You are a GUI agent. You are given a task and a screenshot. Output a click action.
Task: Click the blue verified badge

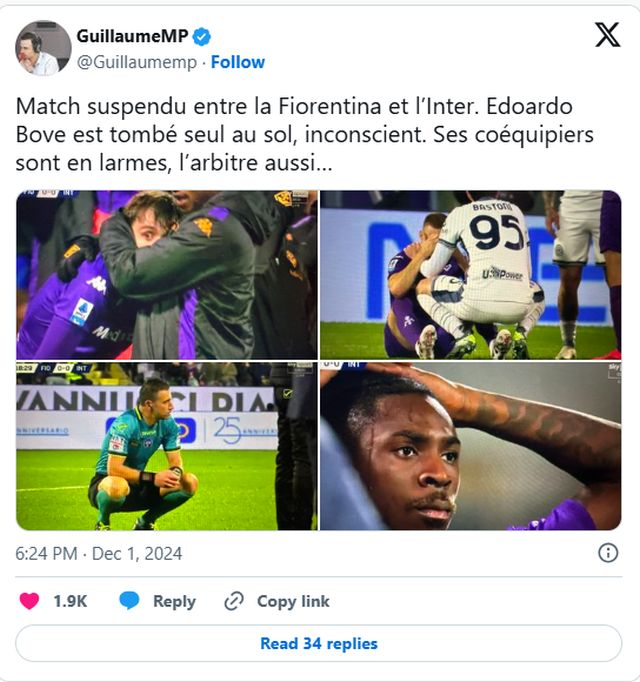202,36
